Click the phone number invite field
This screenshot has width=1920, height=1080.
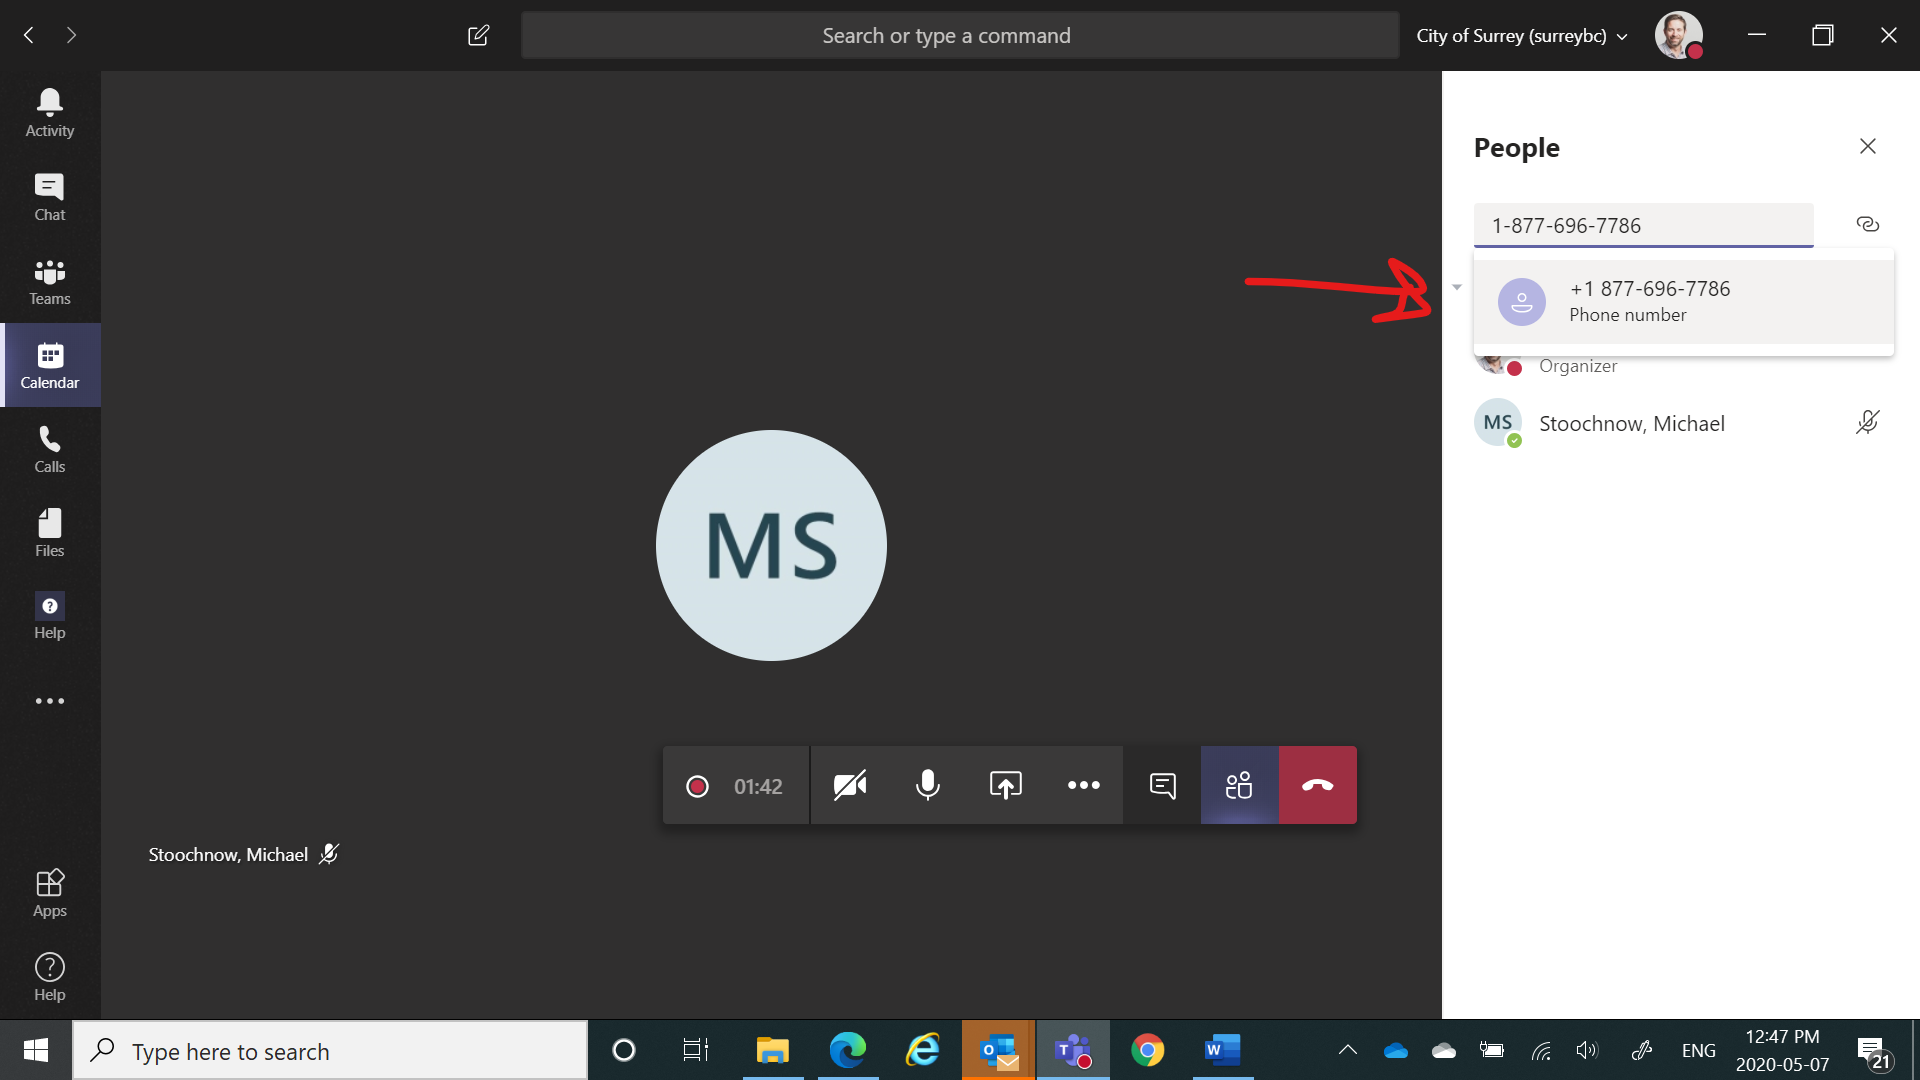(x=1643, y=226)
